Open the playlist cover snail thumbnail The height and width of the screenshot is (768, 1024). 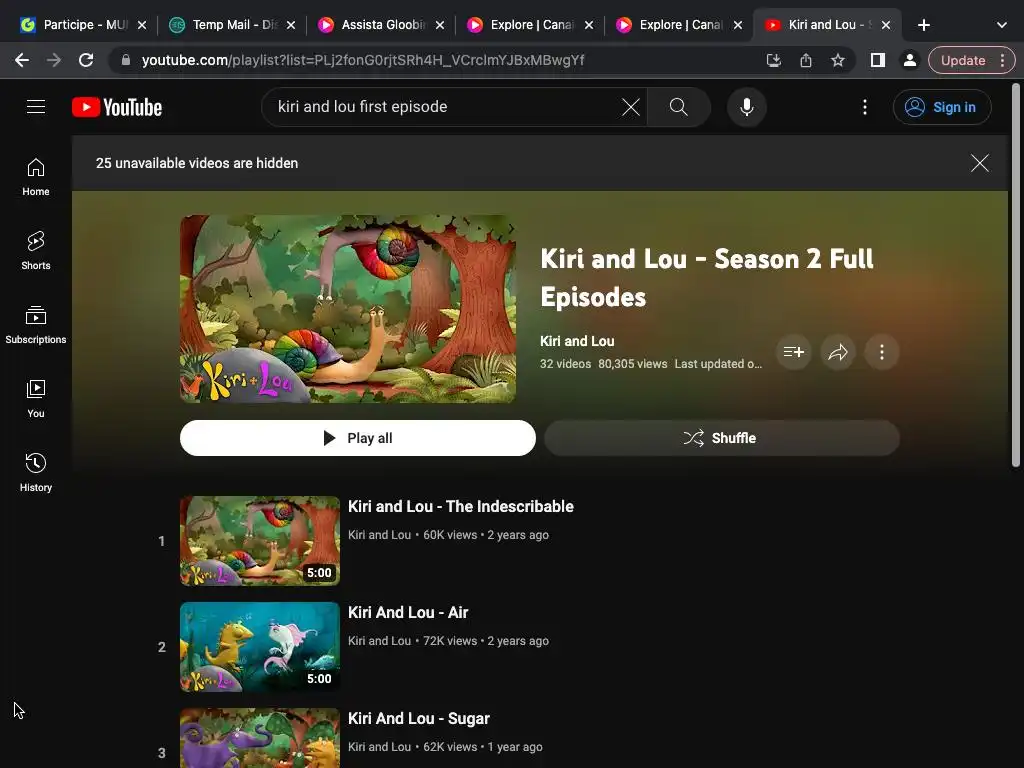pyautogui.click(x=348, y=309)
